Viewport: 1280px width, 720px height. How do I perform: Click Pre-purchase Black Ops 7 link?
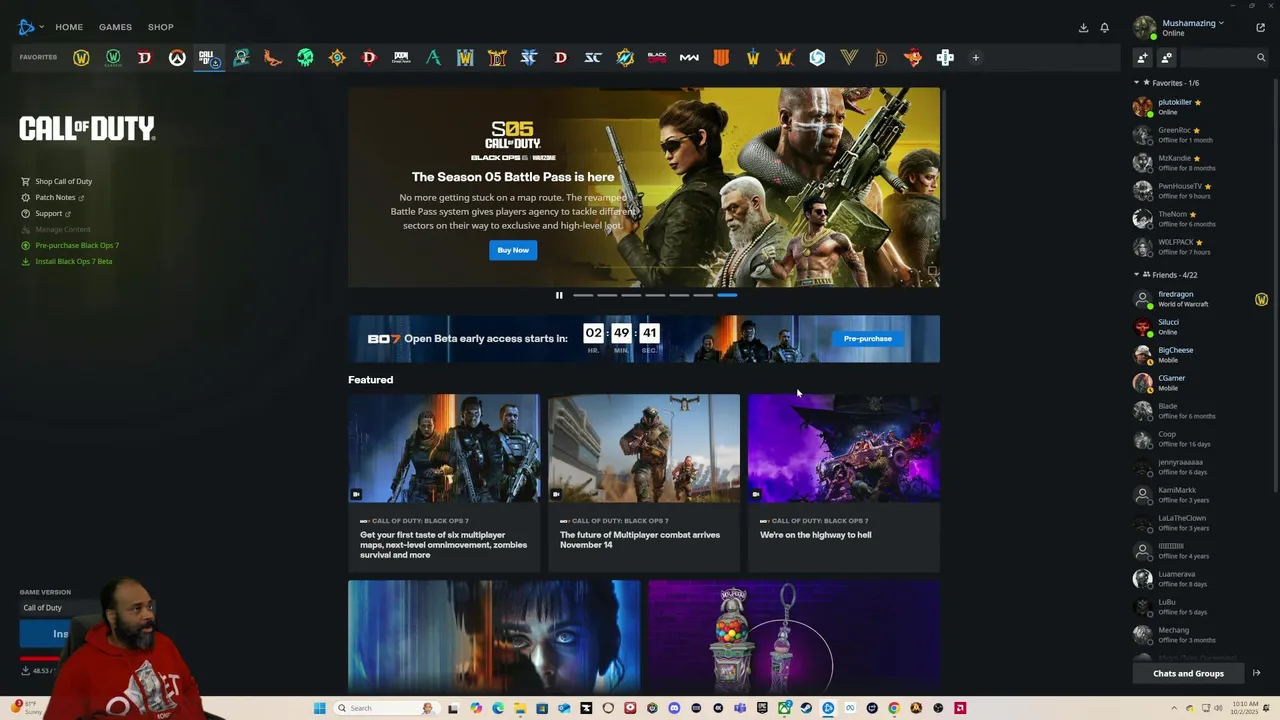pos(76,246)
